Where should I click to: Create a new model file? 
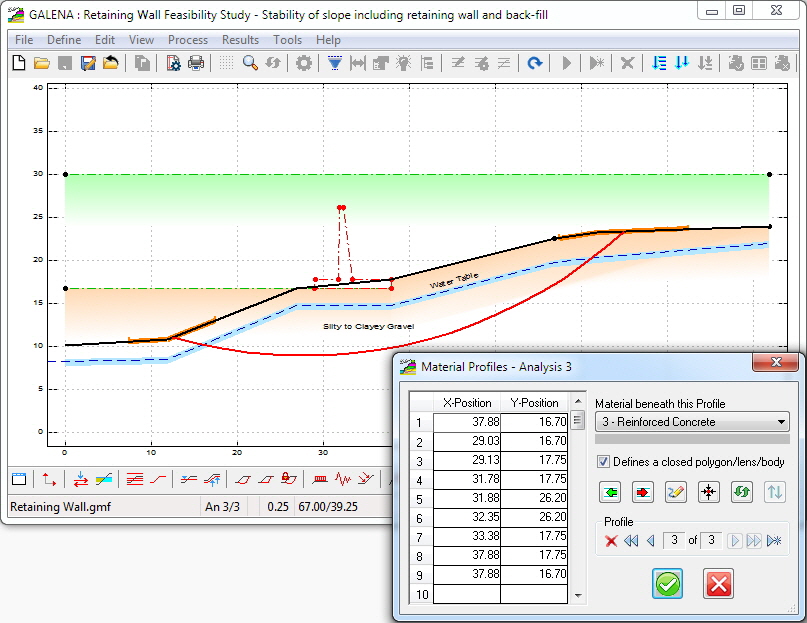click(17, 63)
